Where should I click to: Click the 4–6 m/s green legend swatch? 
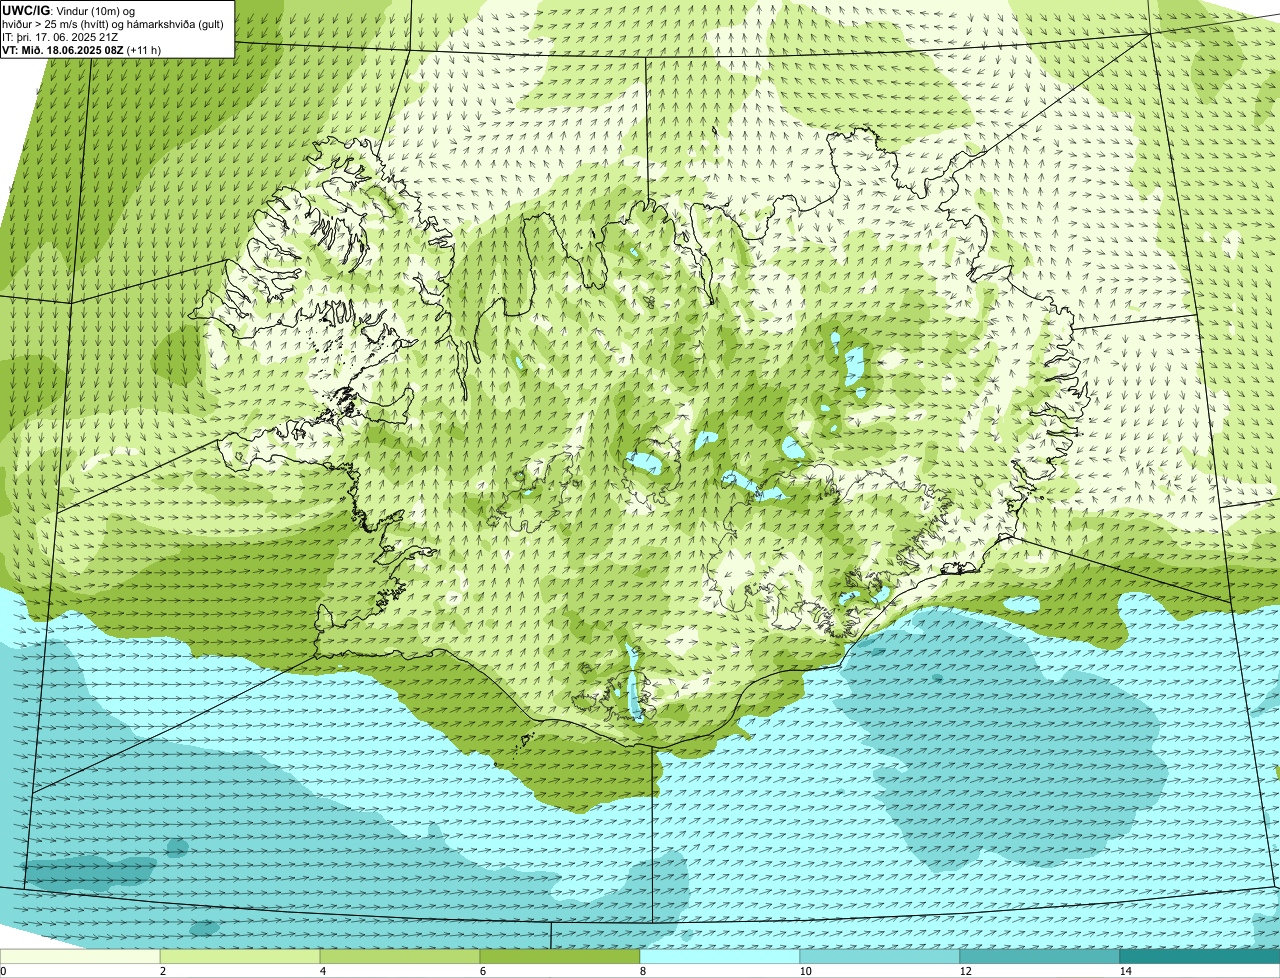coord(400,956)
